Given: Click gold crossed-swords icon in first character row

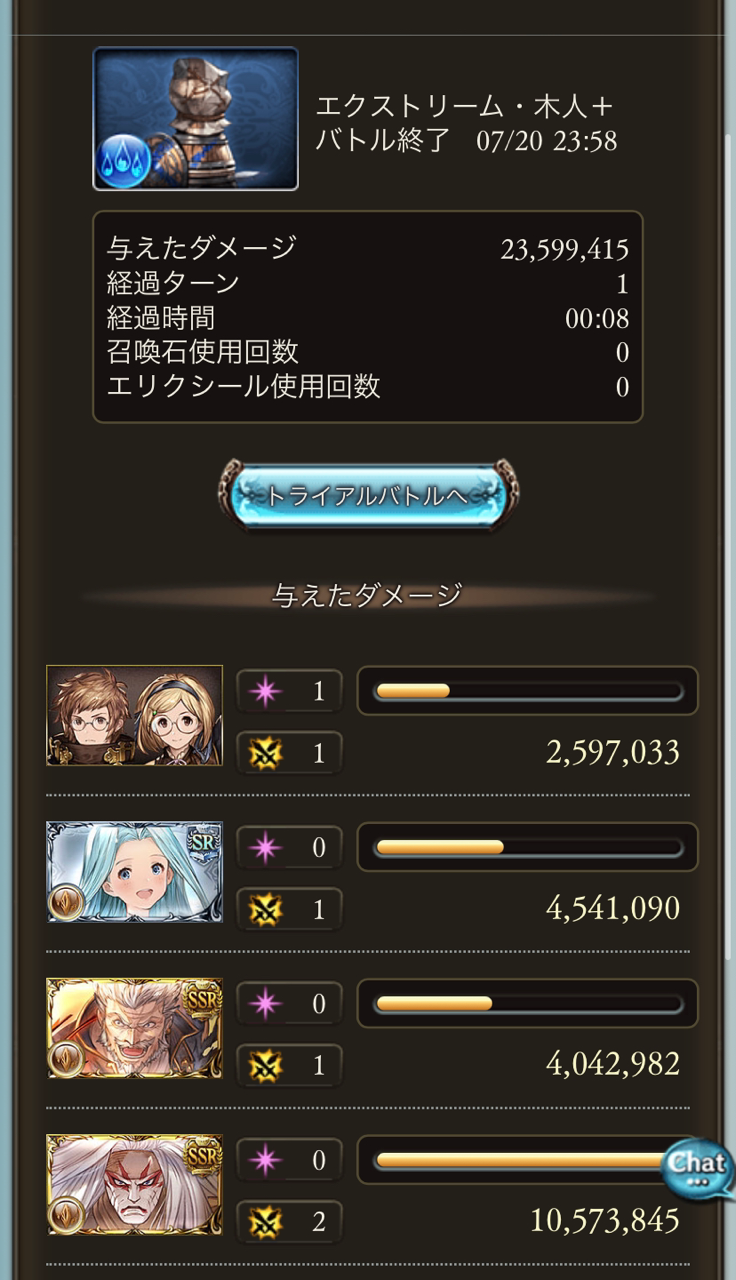Looking at the screenshot, I should [x=265, y=753].
